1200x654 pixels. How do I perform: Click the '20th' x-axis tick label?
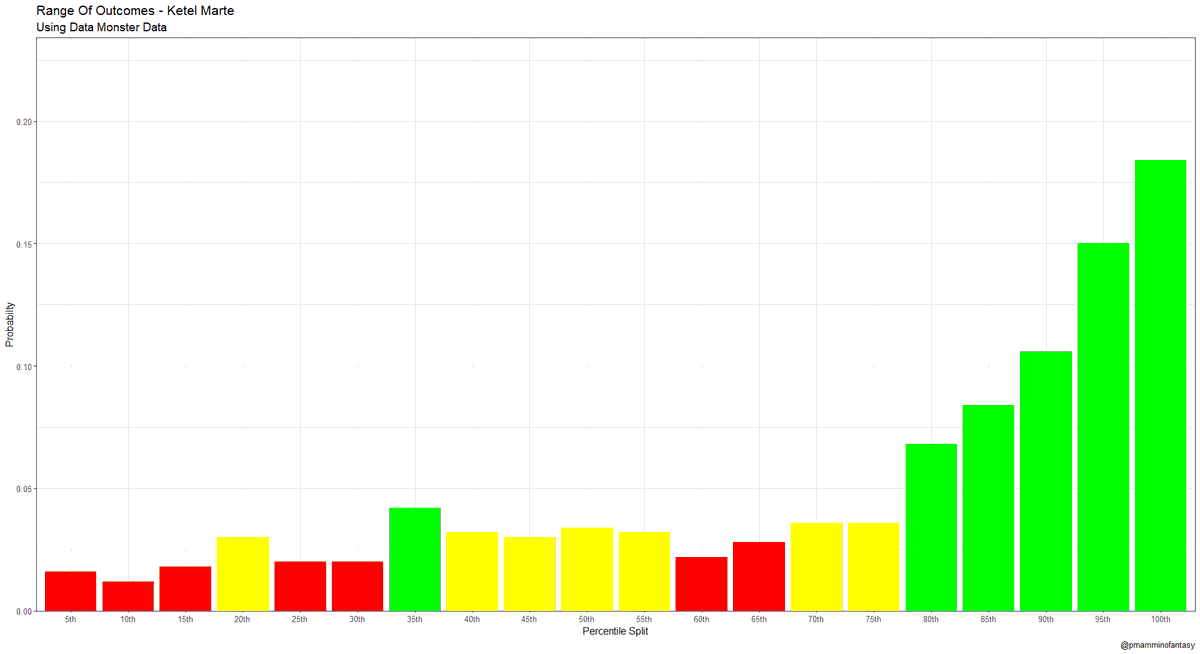click(243, 620)
